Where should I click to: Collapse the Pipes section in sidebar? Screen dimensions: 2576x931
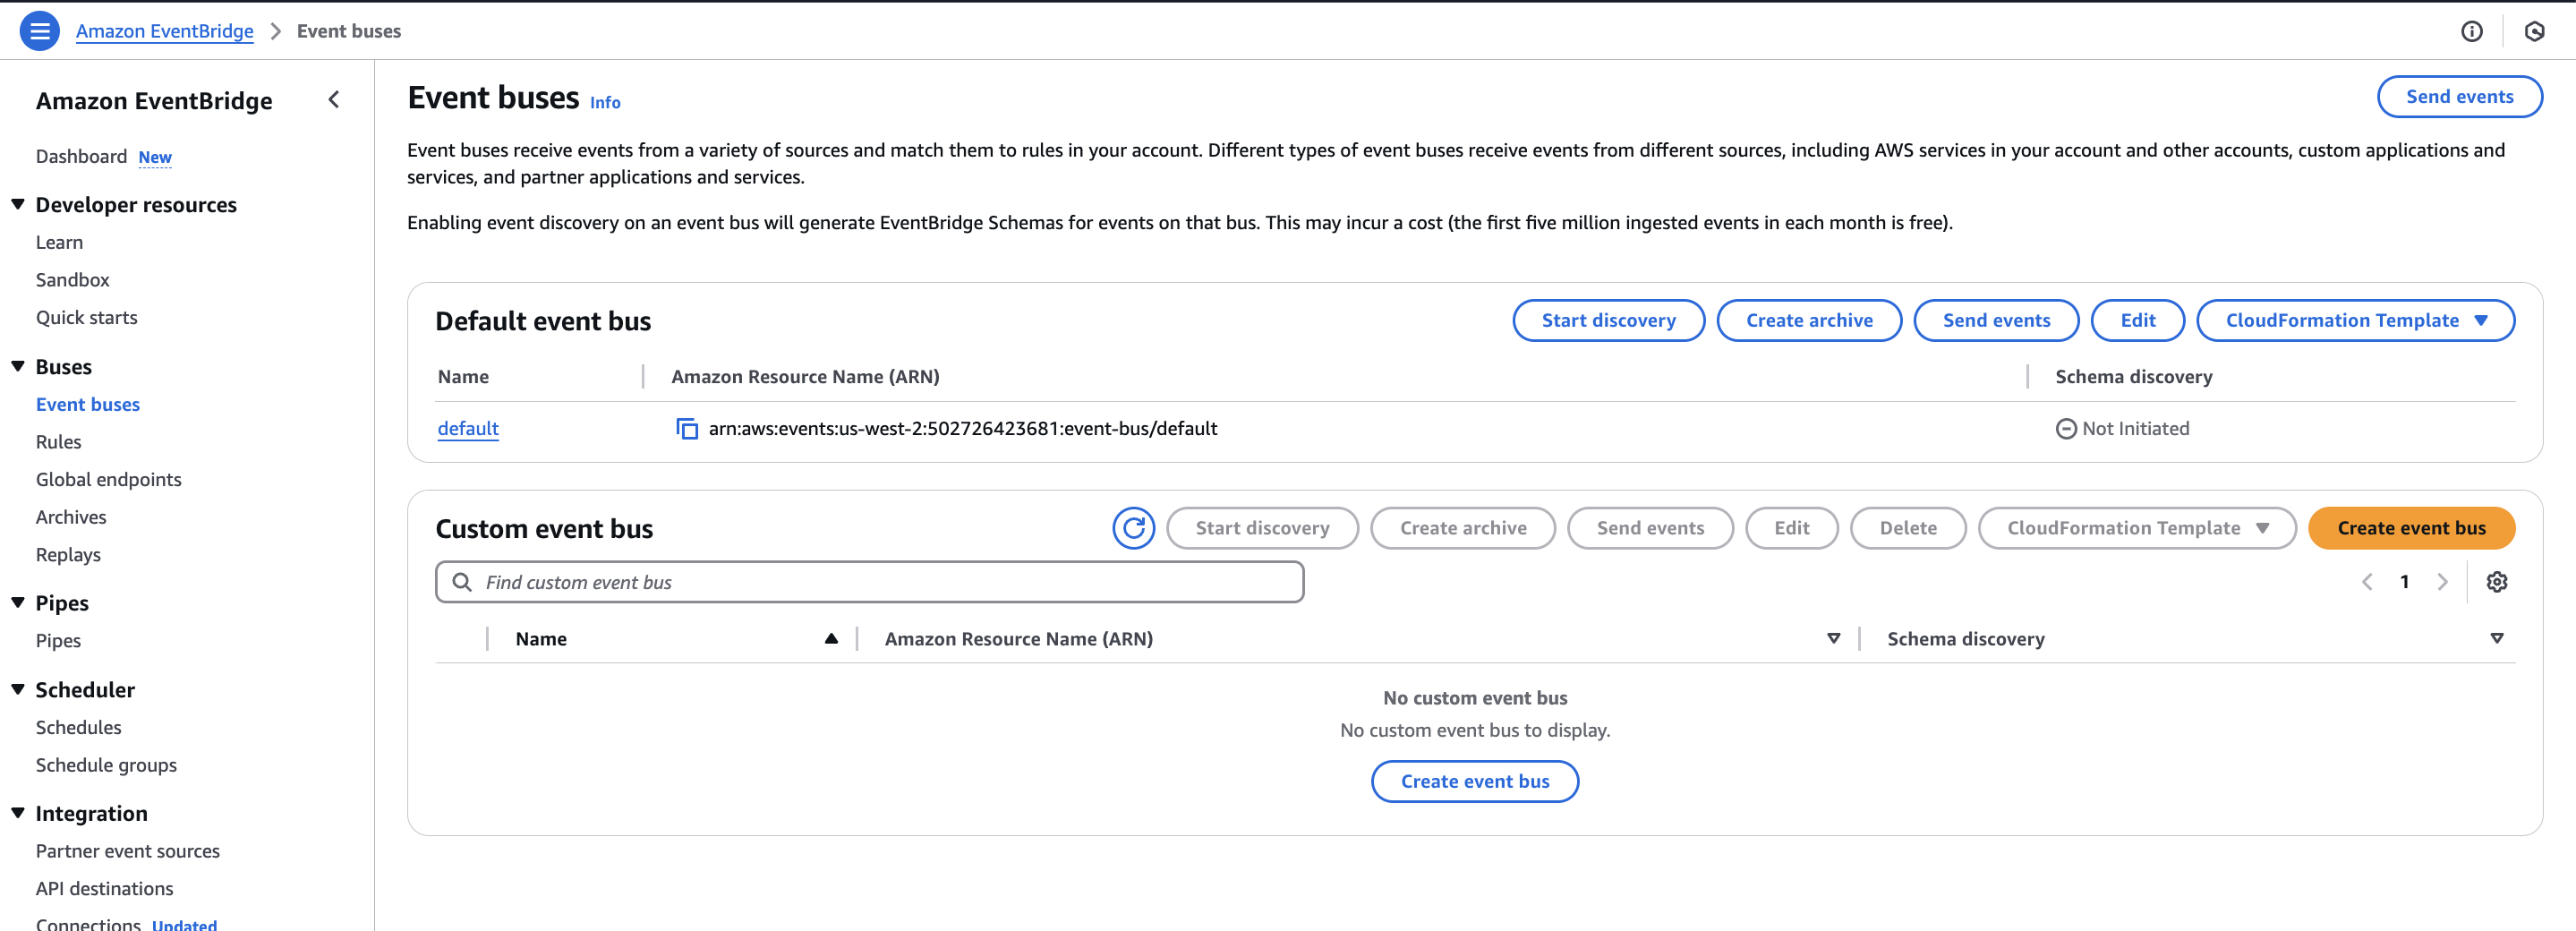[18, 602]
